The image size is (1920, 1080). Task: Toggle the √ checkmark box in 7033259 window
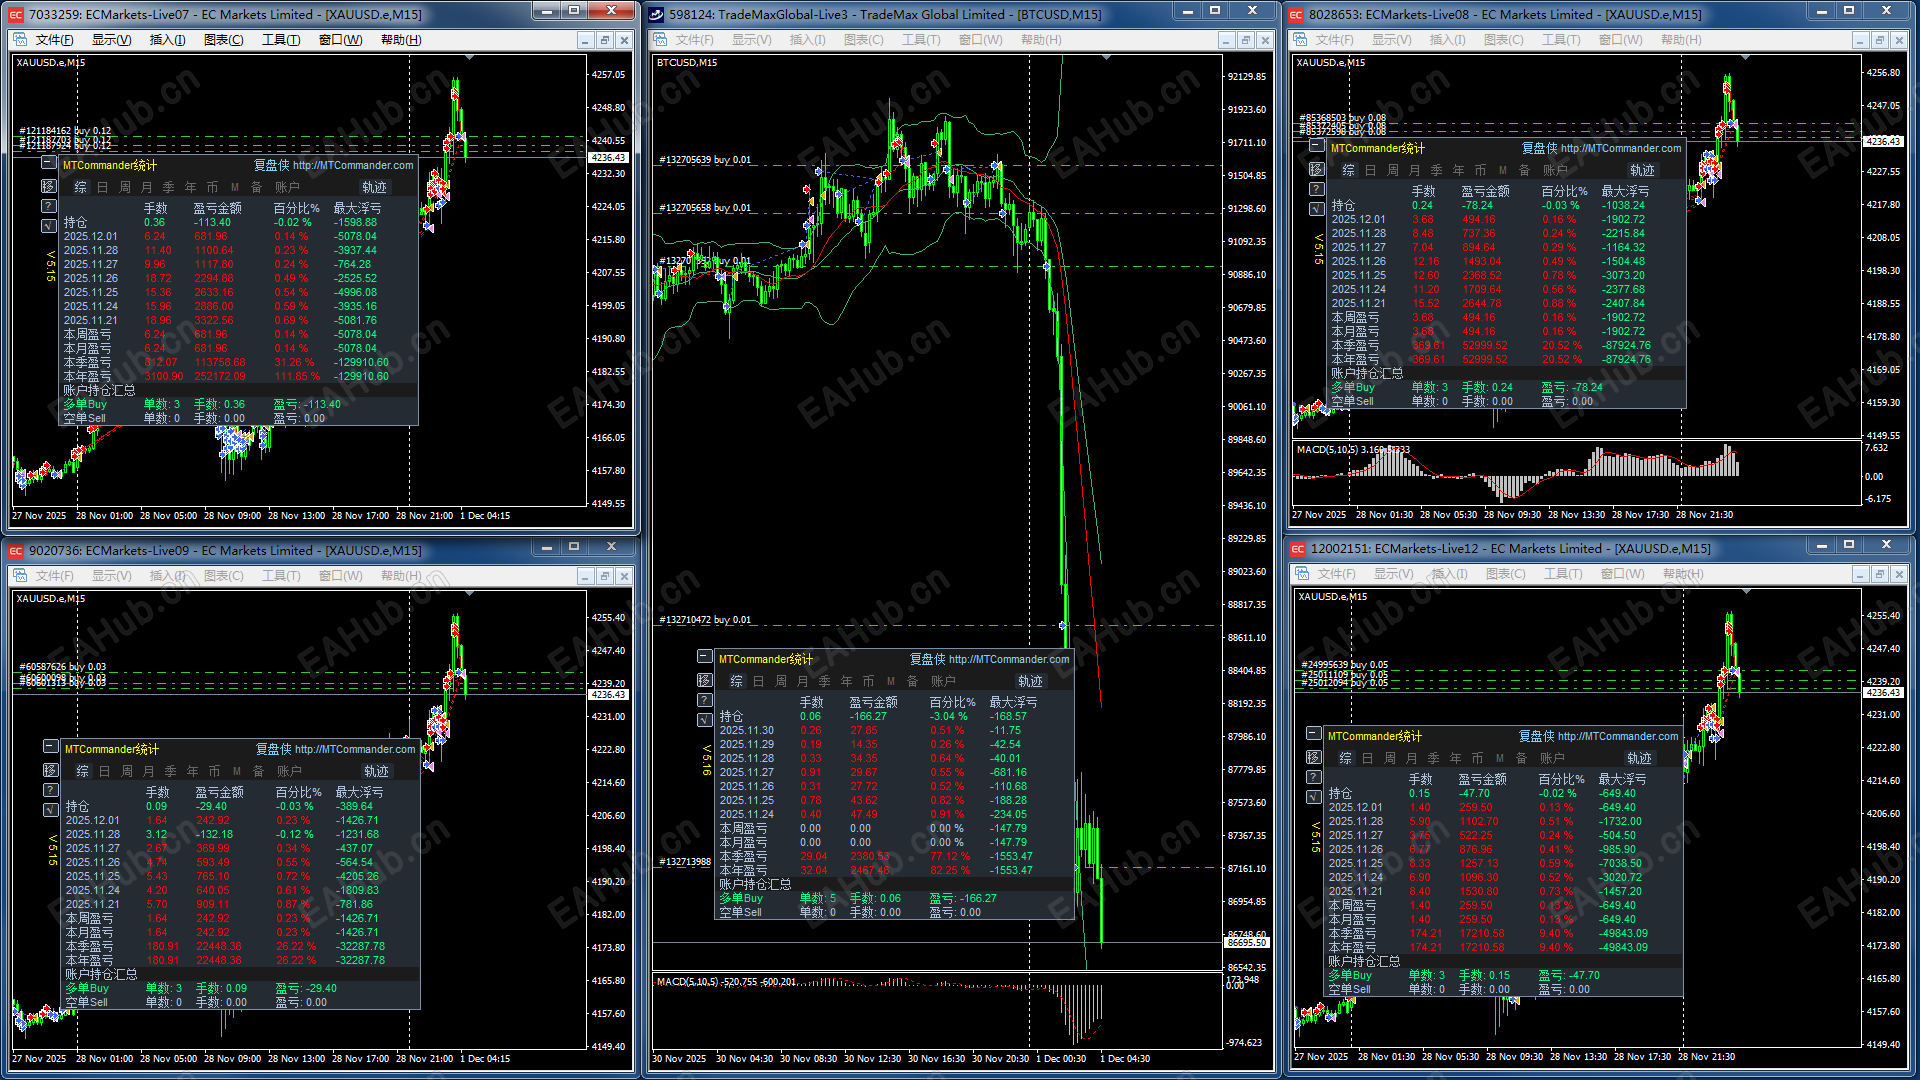click(x=48, y=226)
